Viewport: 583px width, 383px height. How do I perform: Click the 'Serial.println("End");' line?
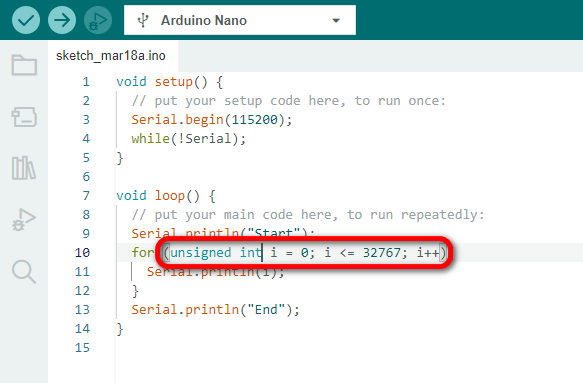216,310
